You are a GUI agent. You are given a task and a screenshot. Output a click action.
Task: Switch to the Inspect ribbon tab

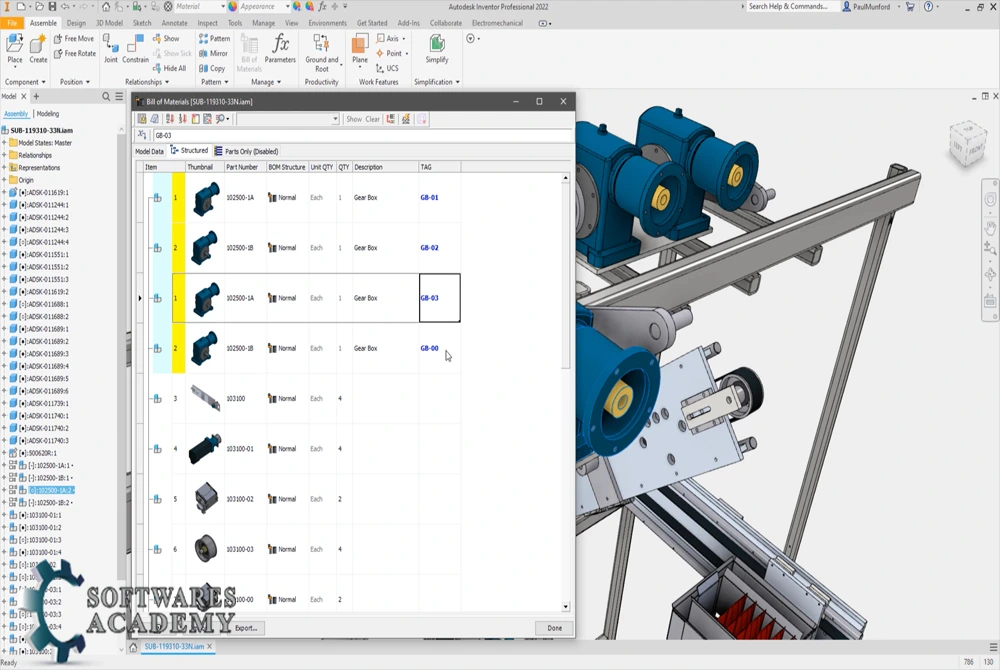tap(207, 23)
